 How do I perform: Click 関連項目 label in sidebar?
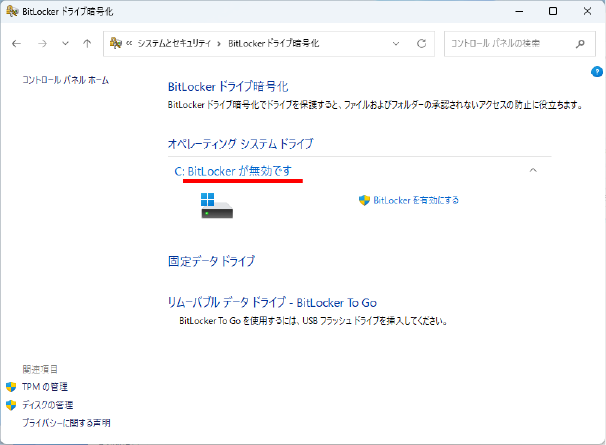(40, 369)
